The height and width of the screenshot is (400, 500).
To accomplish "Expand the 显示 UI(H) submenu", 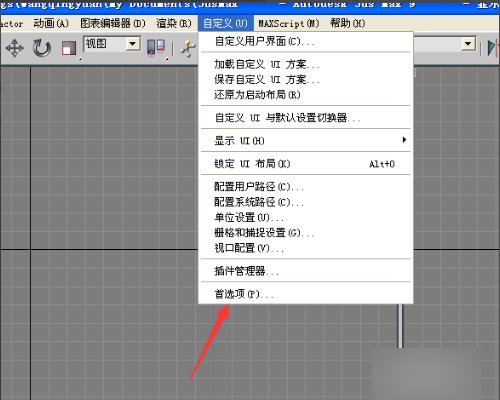I will coord(306,141).
